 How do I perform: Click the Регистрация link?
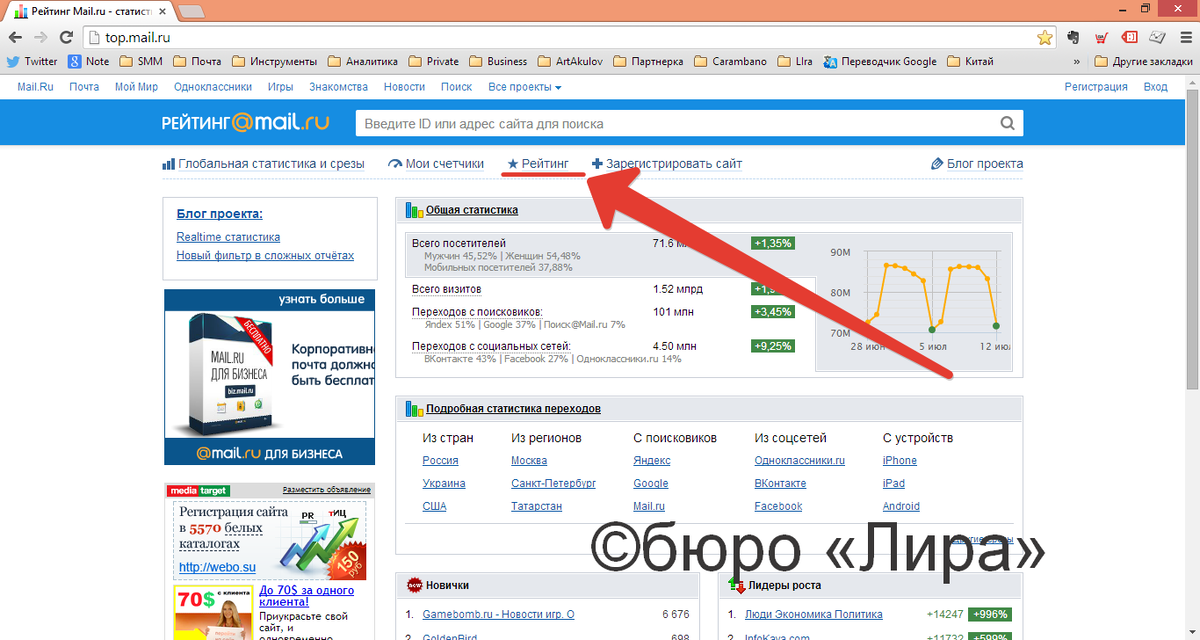(1095, 87)
